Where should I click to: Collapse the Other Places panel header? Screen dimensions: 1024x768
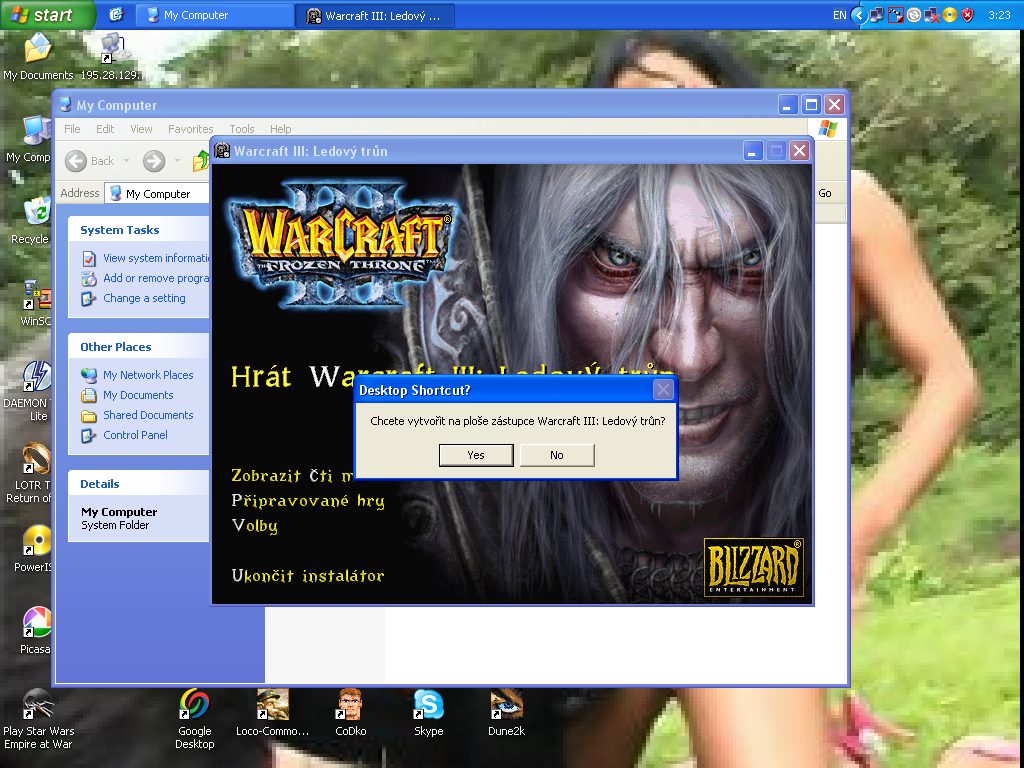[138, 347]
